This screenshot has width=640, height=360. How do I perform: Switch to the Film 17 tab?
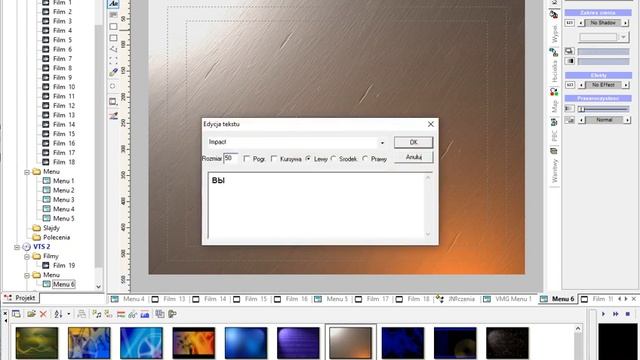click(372, 299)
